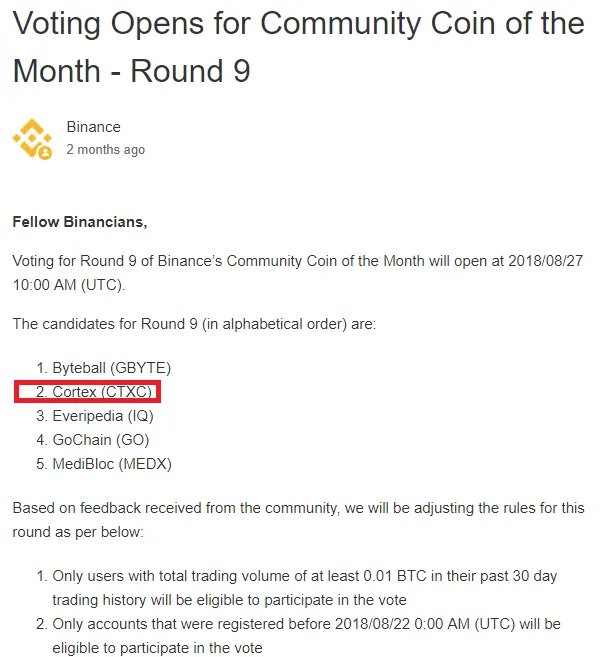Click the 'Based on feedback' paragraph

[x=298, y=520]
